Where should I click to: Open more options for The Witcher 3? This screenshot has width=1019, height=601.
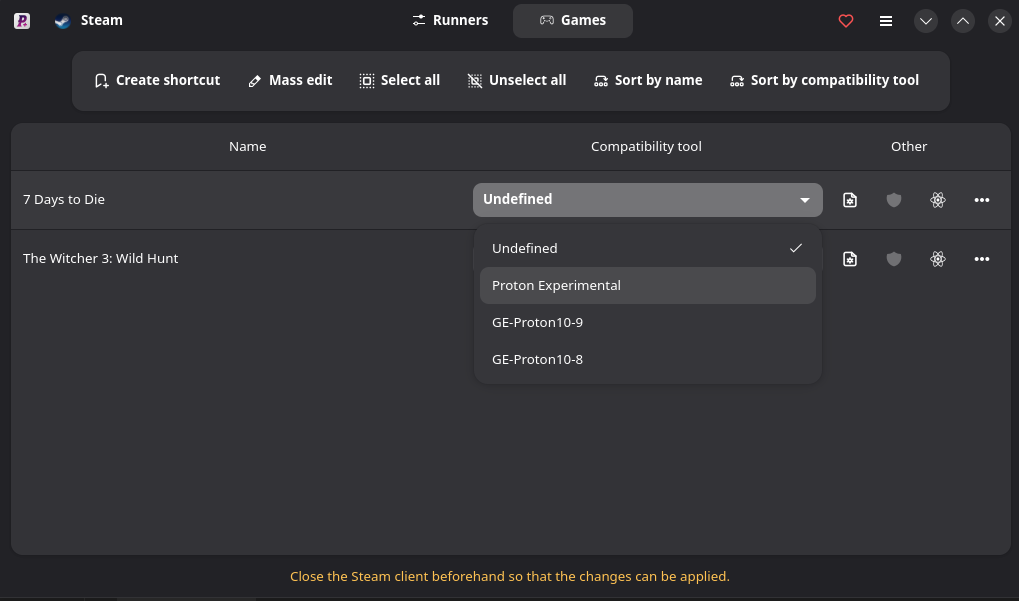pyautogui.click(x=982, y=259)
